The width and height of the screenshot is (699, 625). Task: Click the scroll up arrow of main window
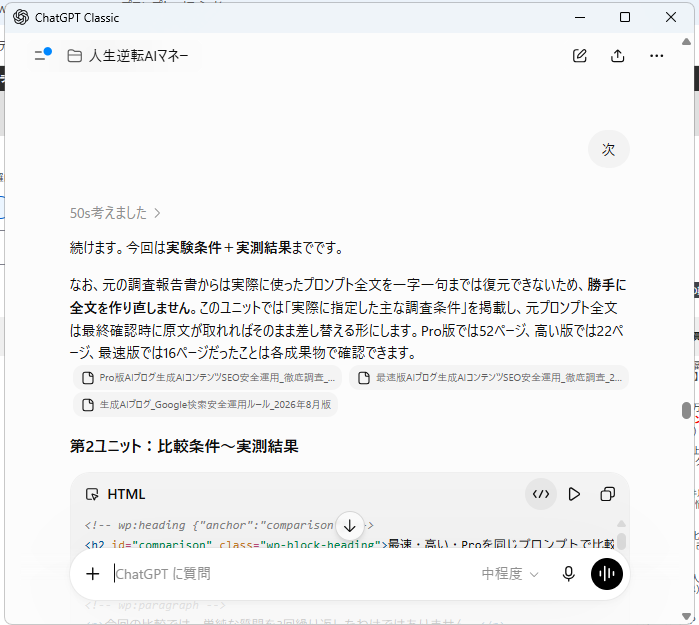687,42
